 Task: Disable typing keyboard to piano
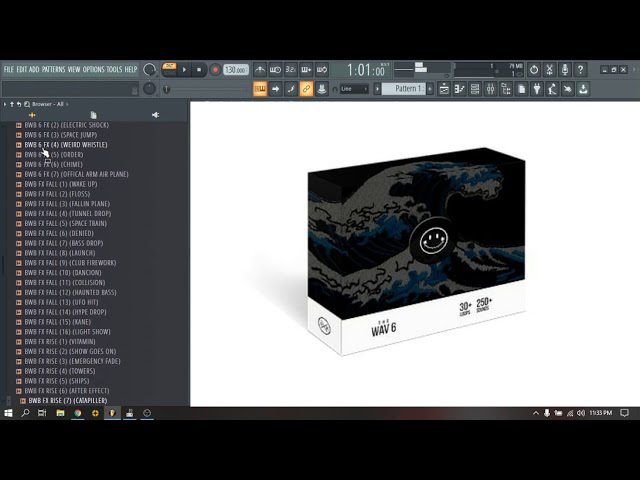pyautogui.click(x=260, y=89)
